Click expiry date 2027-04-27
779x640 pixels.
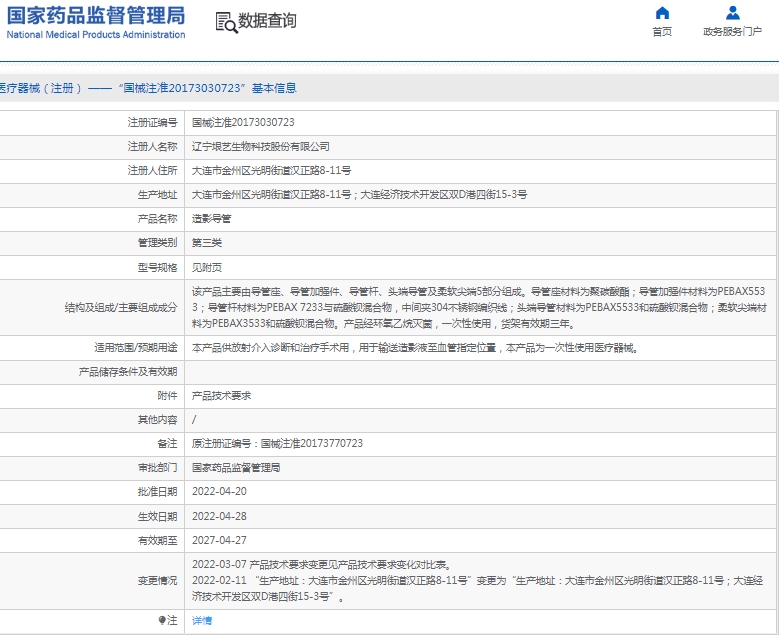(x=219, y=540)
